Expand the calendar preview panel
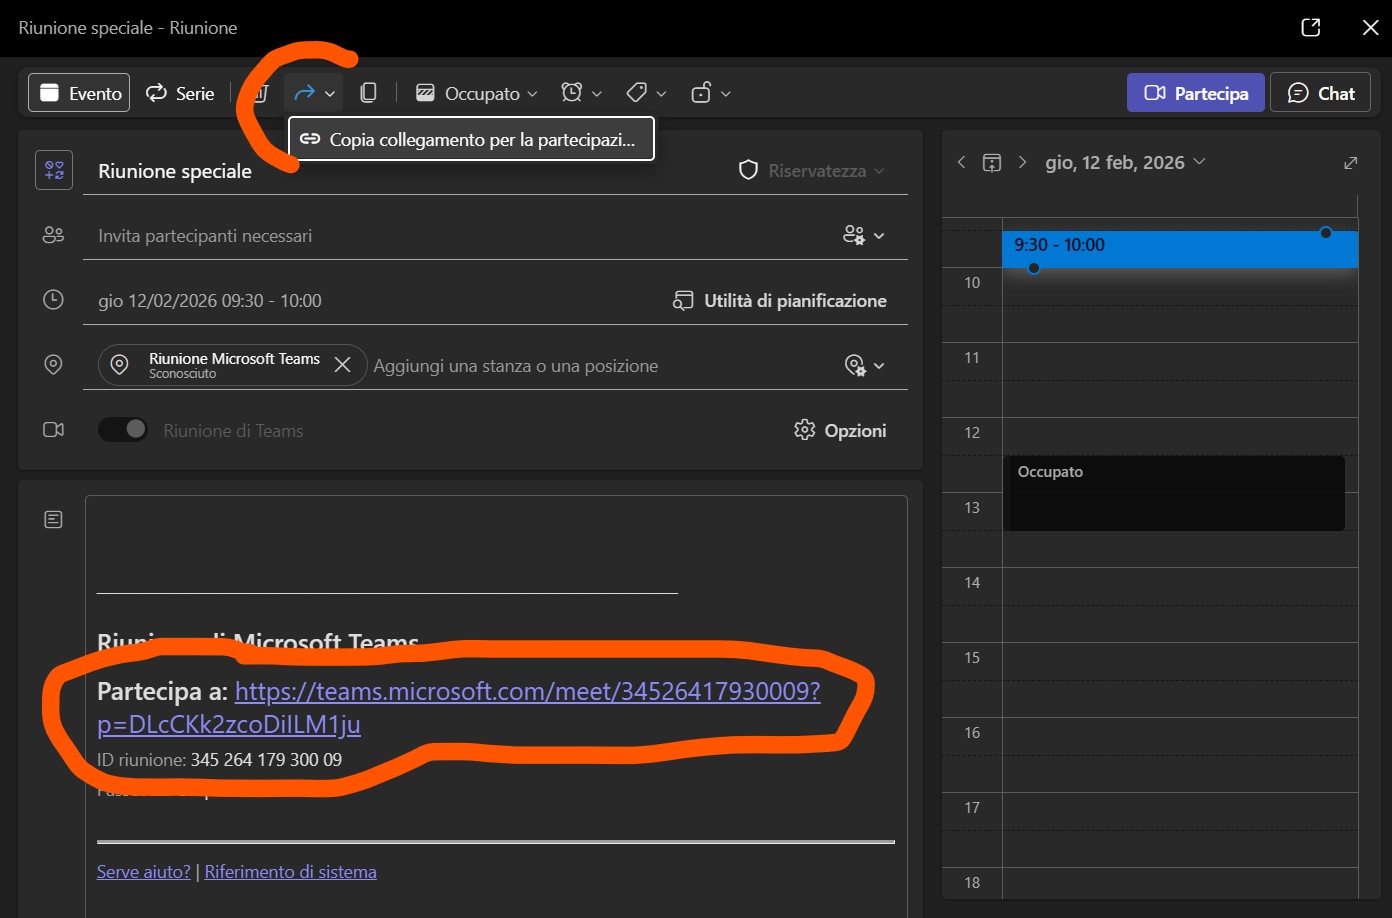This screenshot has height=918, width=1392. pyautogui.click(x=1350, y=163)
